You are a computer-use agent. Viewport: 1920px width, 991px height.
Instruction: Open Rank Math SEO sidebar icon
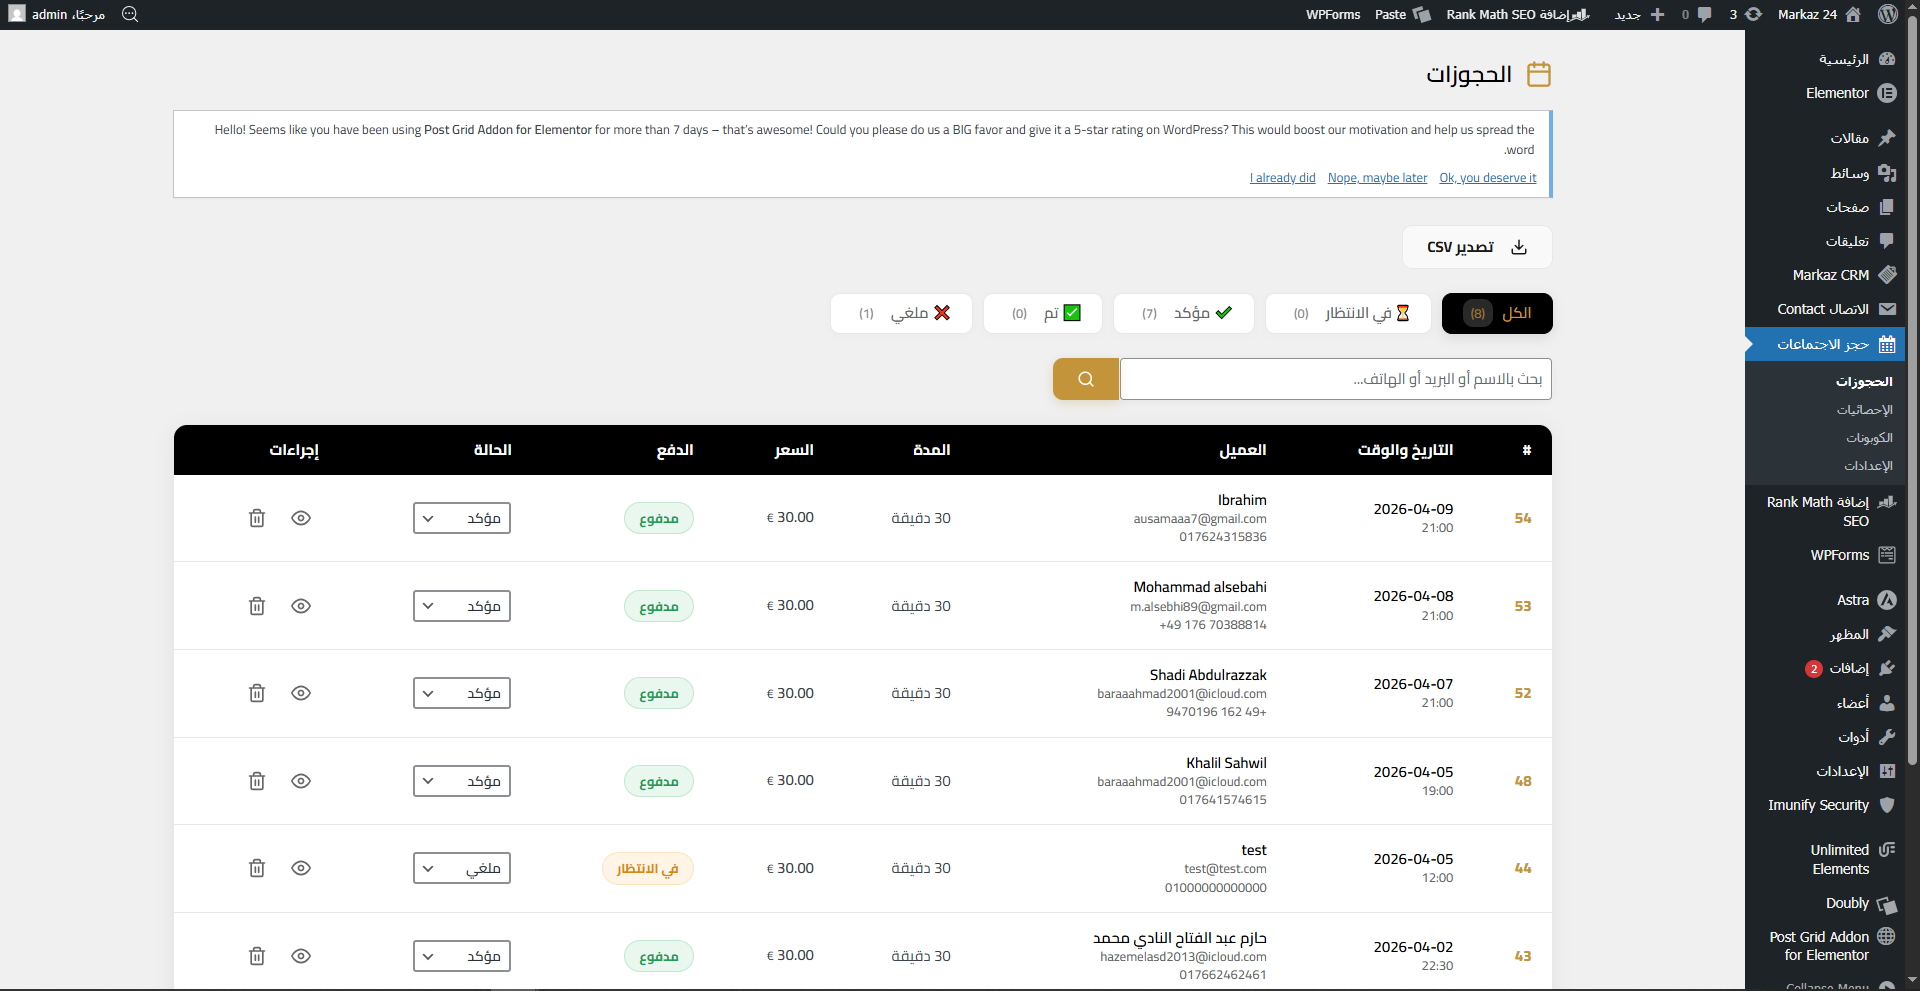(x=1887, y=502)
